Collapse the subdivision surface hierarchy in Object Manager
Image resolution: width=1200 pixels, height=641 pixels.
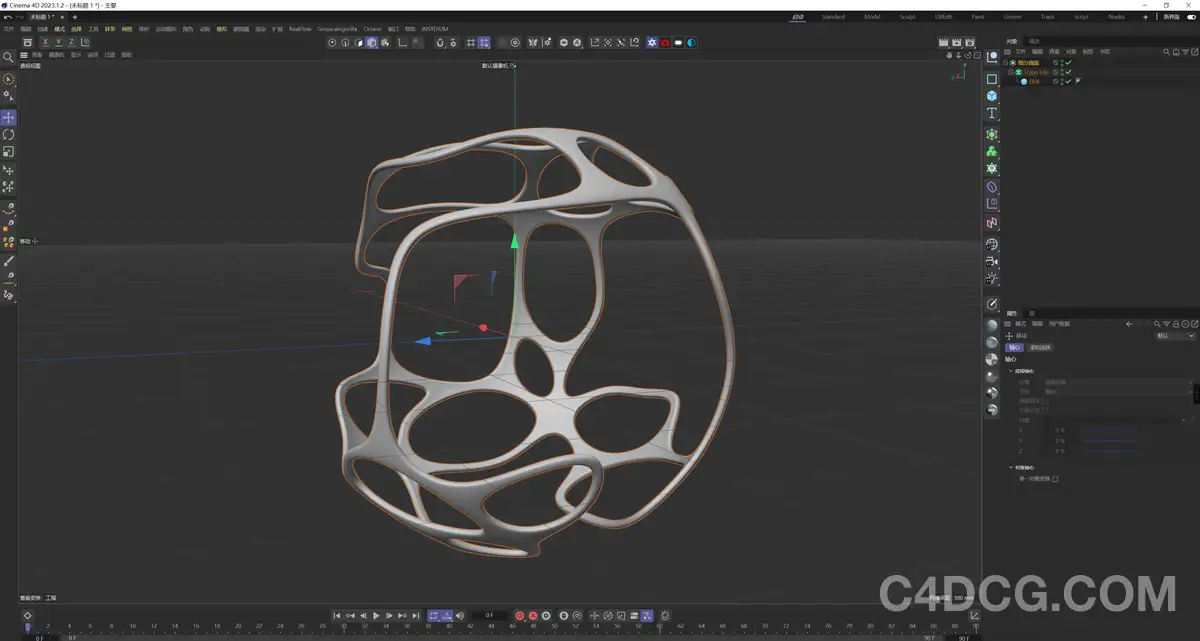[x=1005, y=61]
